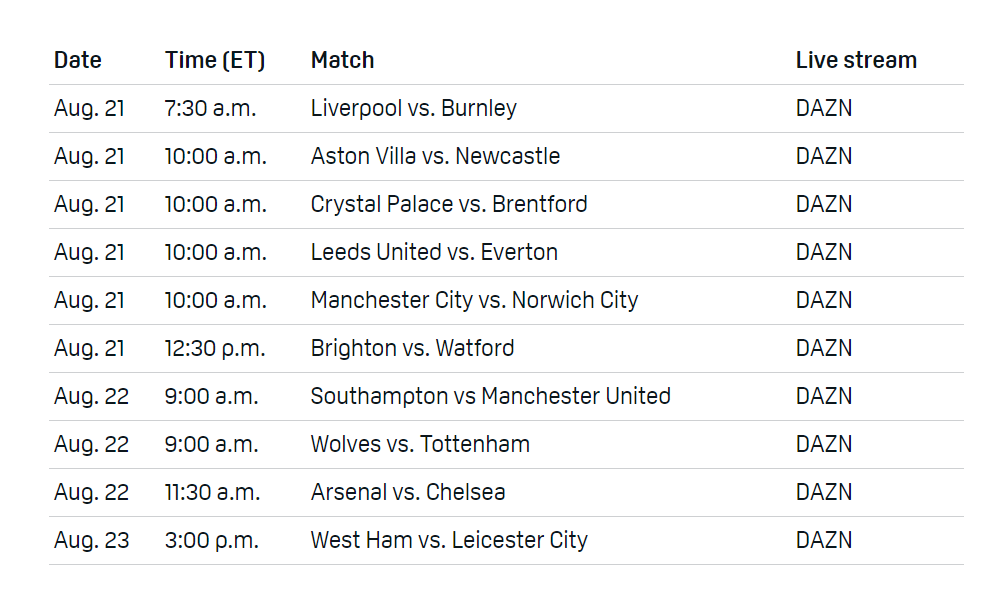The width and height of the screenshot is (998, 590).
Task: Select the Liverpool vs. Burnley match
Action: click(x=413, y=108)
